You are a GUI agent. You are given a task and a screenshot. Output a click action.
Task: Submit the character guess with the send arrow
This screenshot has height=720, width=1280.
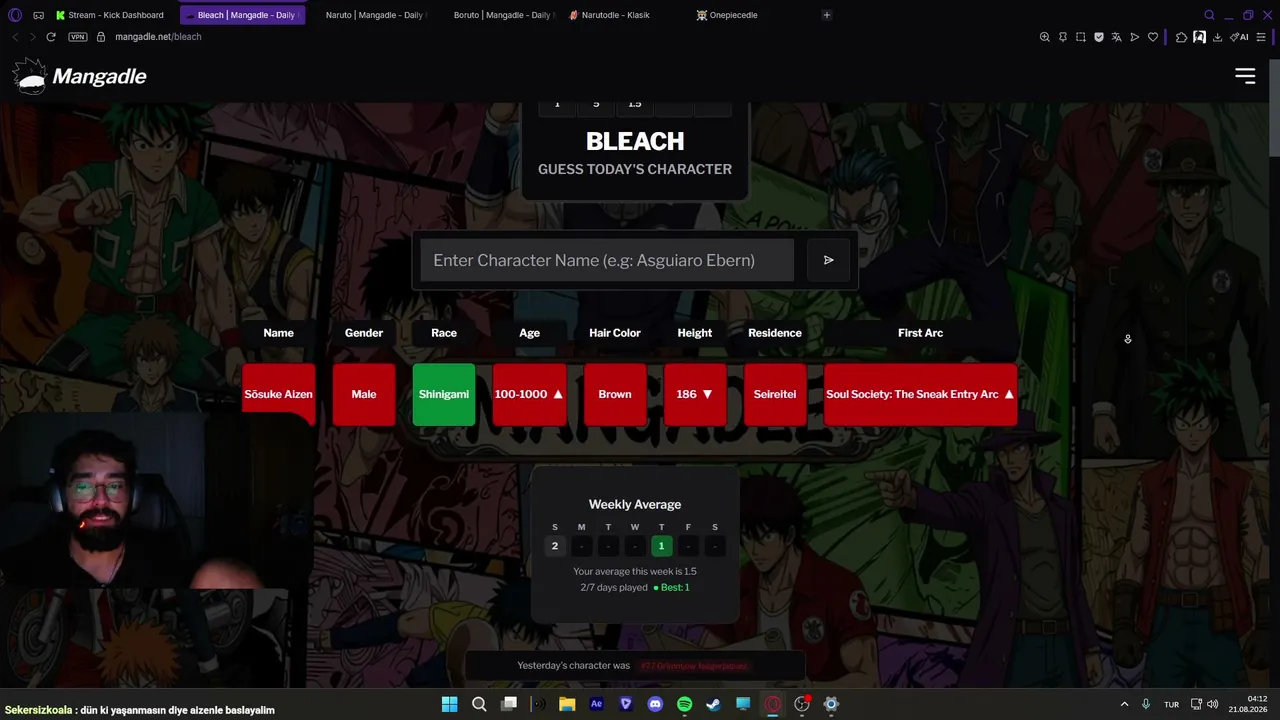click(828, 260)
